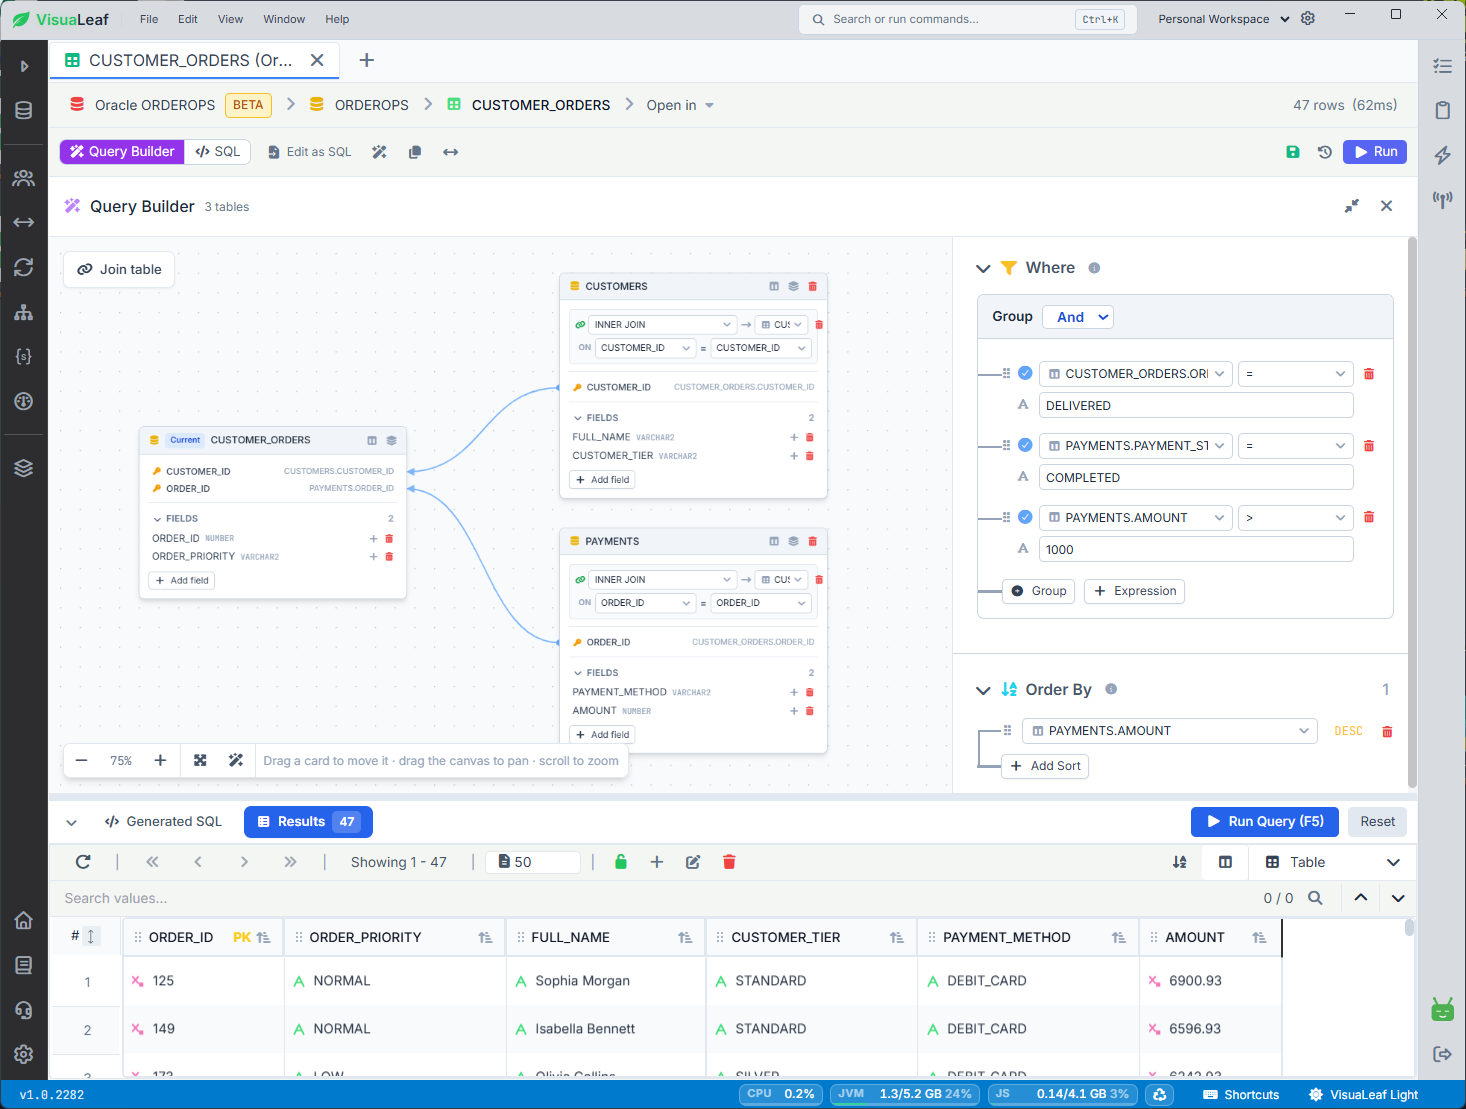Switch to Query Builder mode

tap(123, 151)
